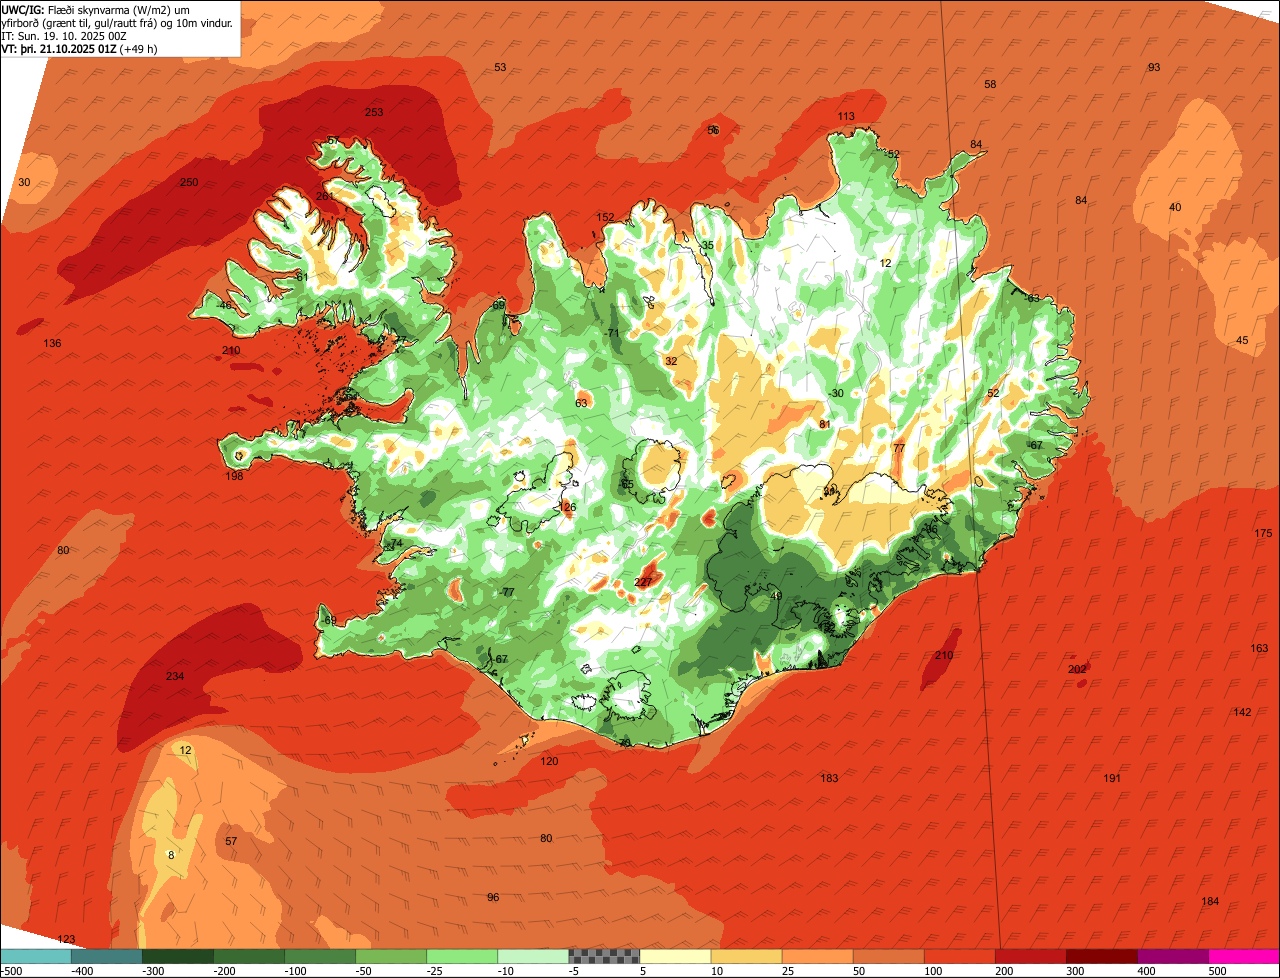Screen dimensions: 1280x978
Task: Click the map value 142 near the right edge
Action: (x=1242, y=712)
